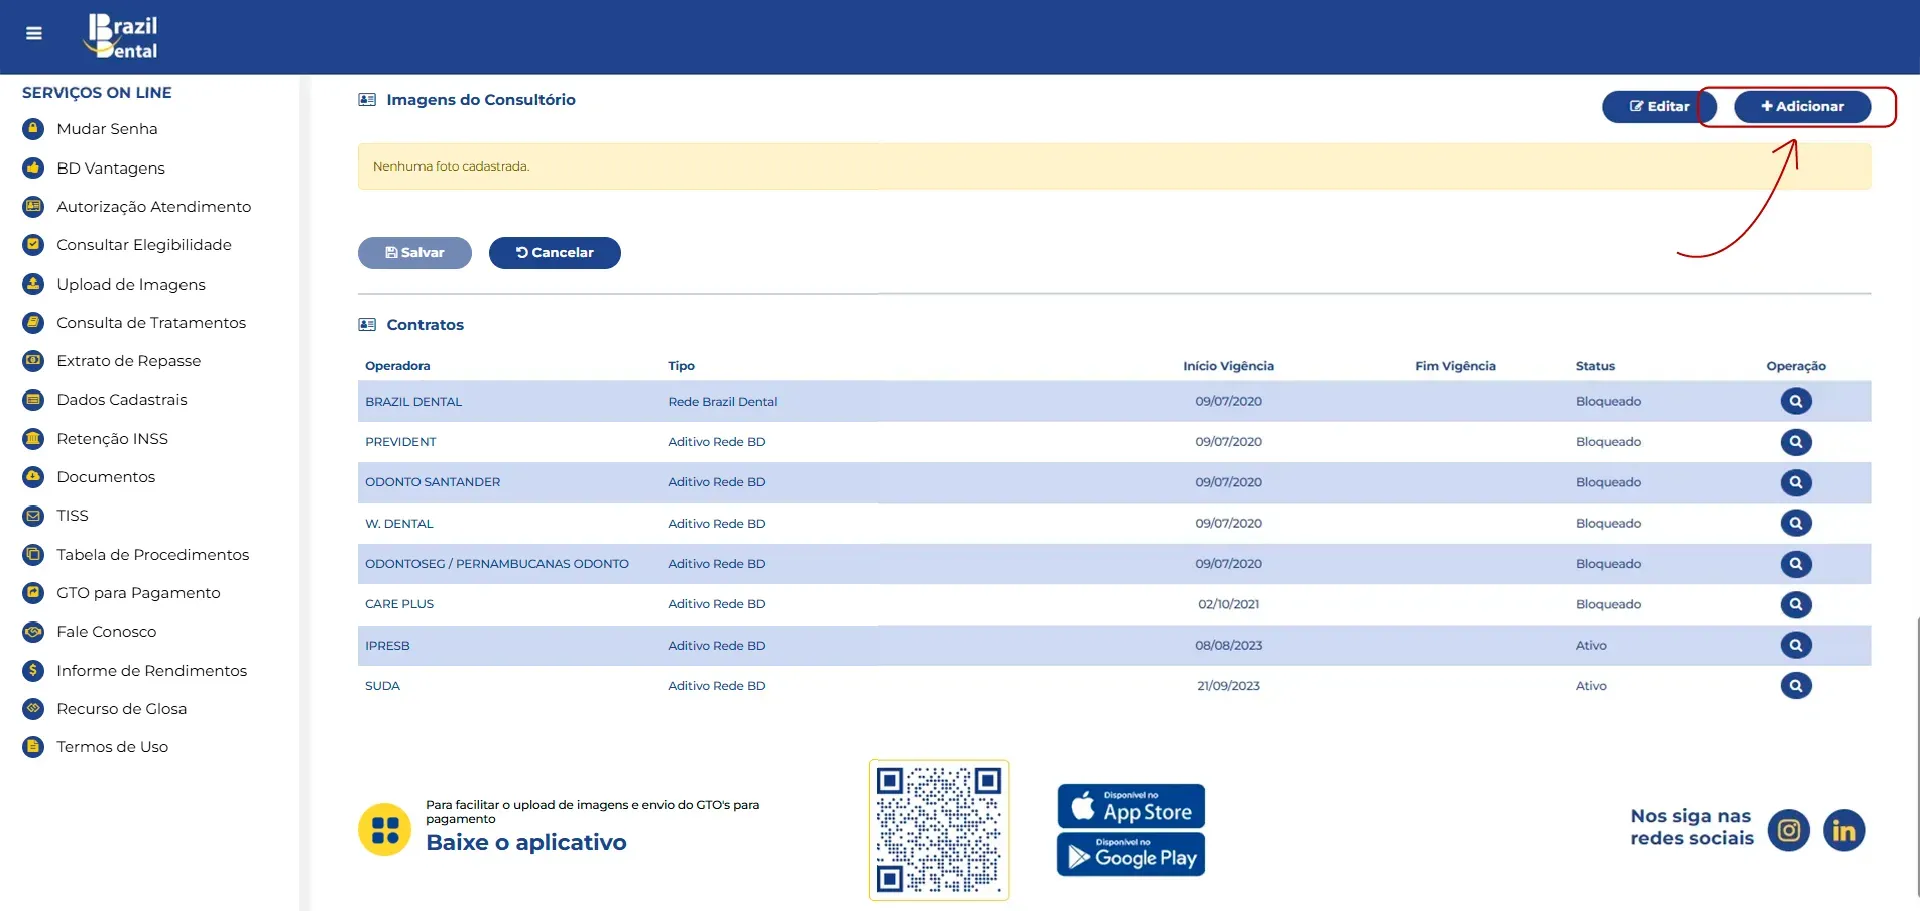
Task: Open BD Vantagens menu item
Action: coord(111,168)
